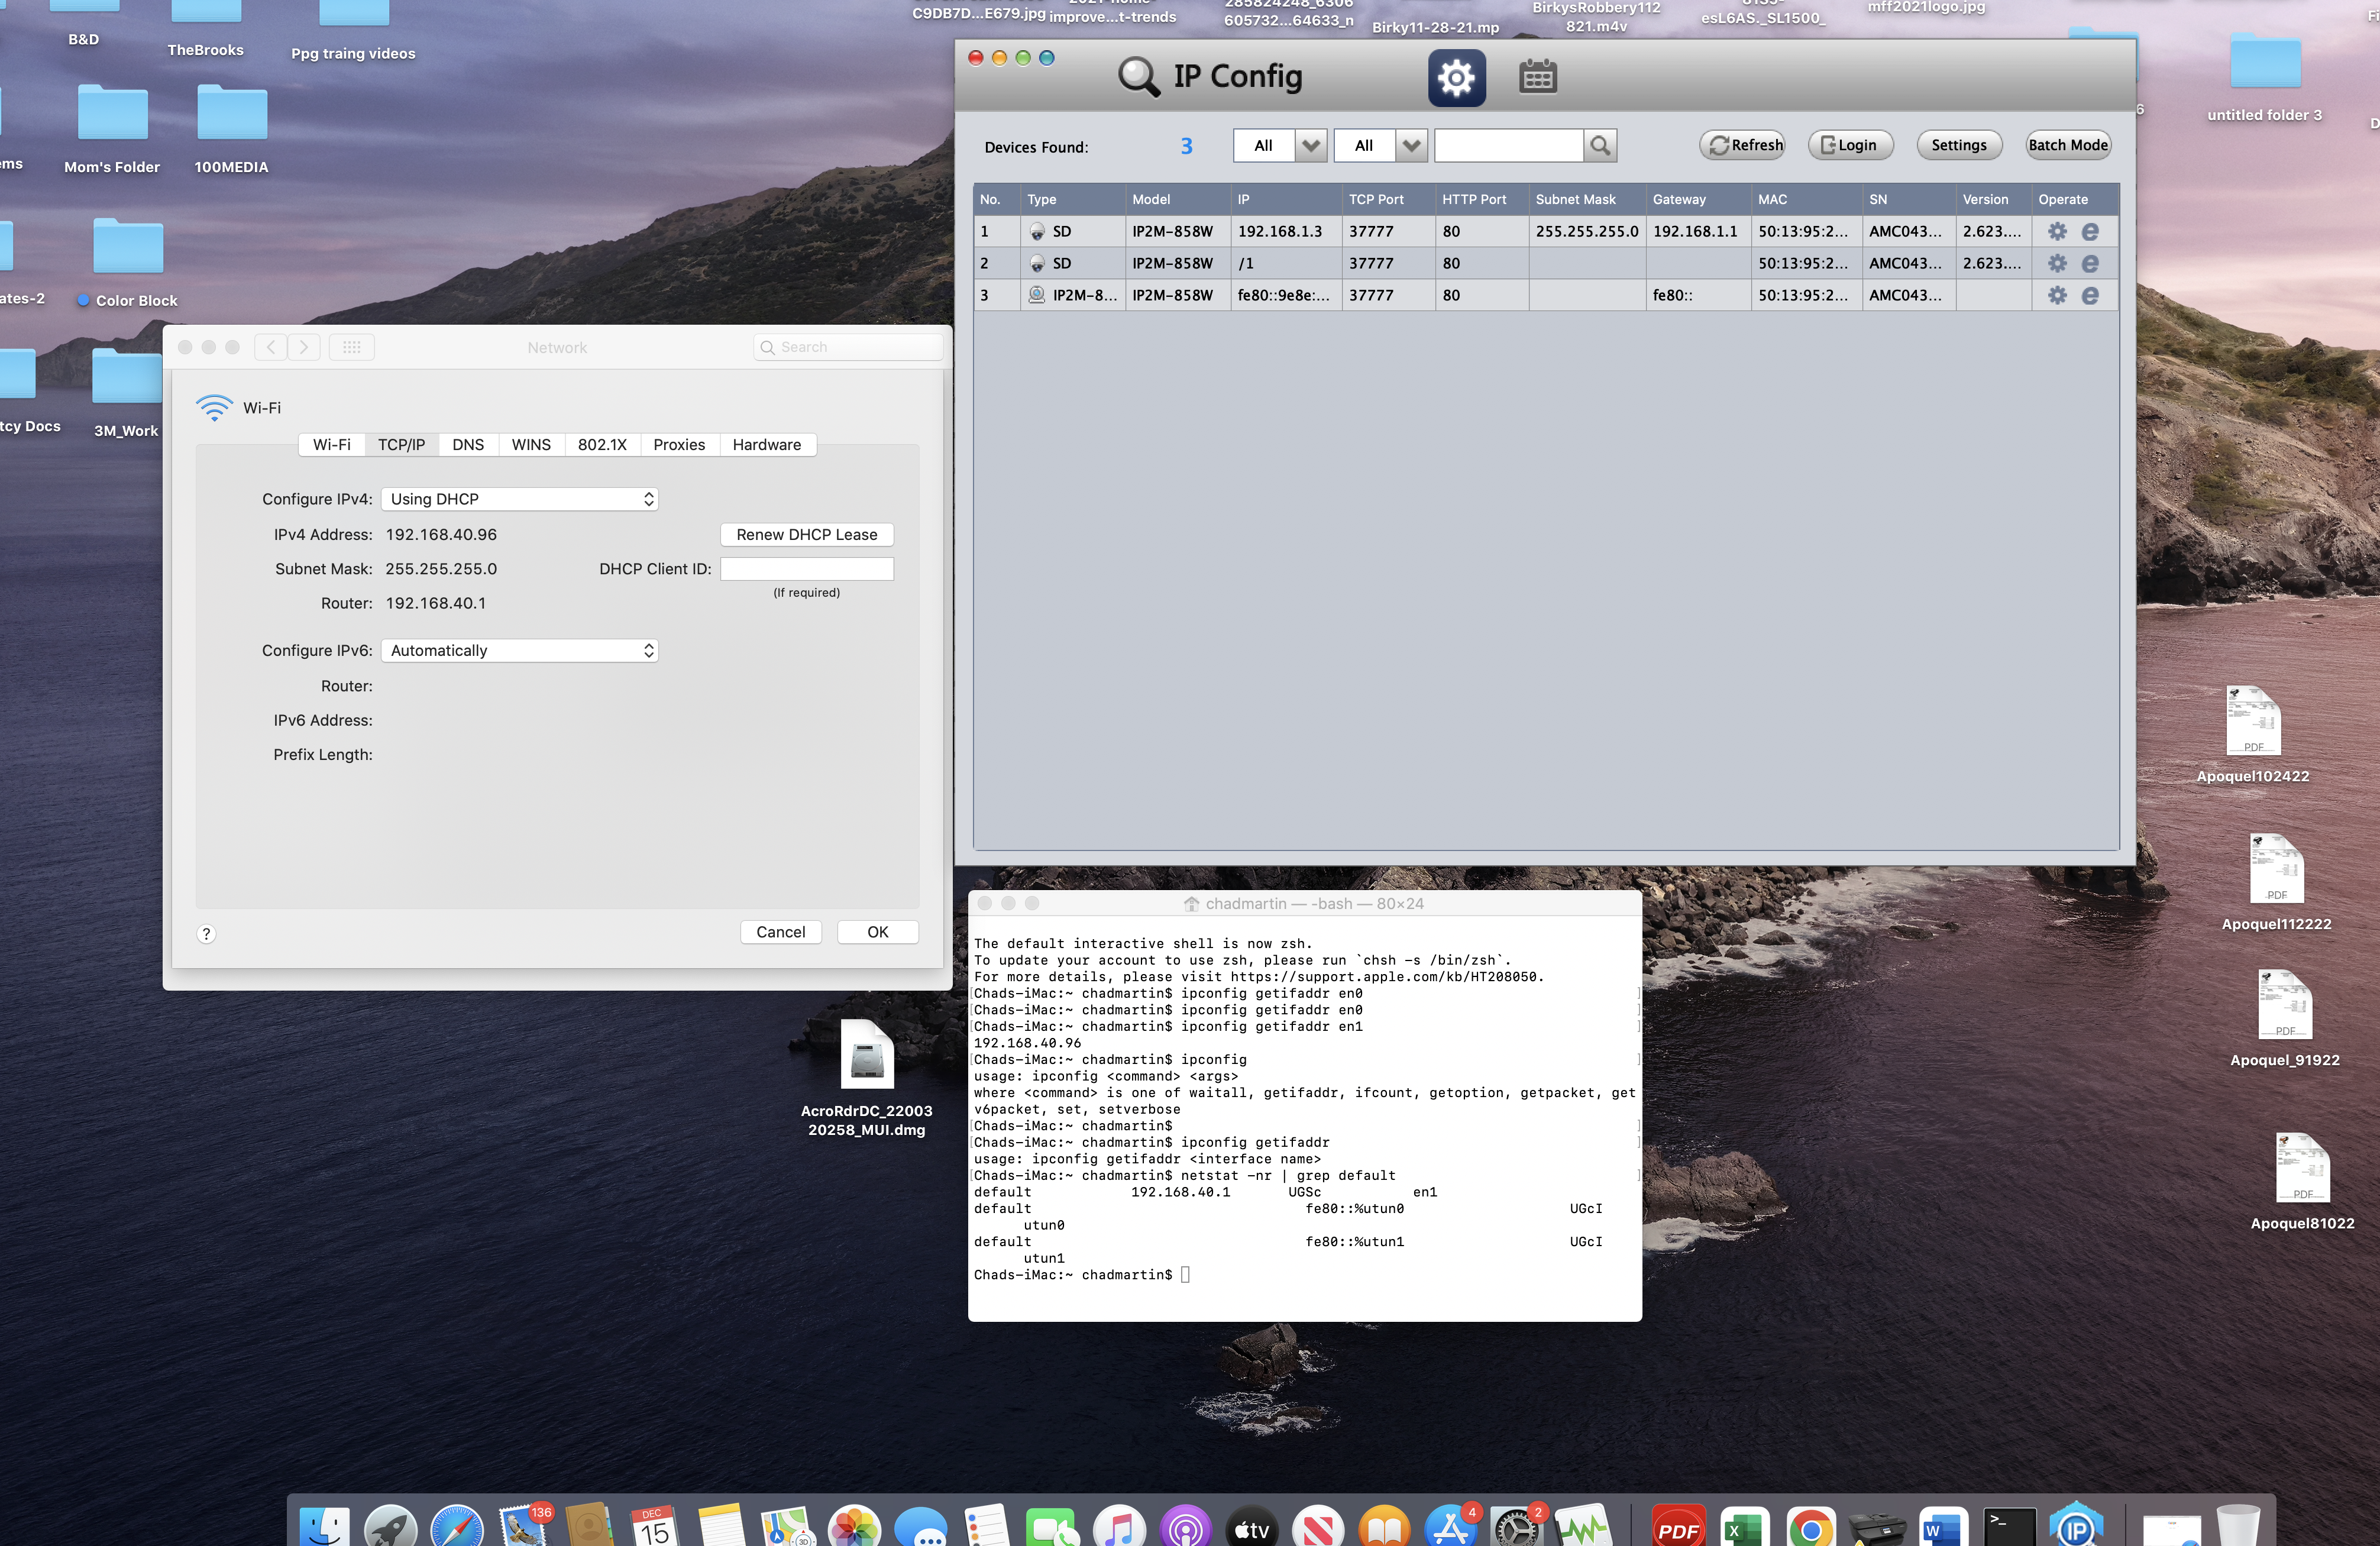This screenshot has width=2380, height=1546.
Task: Open Microsoft Excel from the Dock
Action: tap(1744, 1526)
